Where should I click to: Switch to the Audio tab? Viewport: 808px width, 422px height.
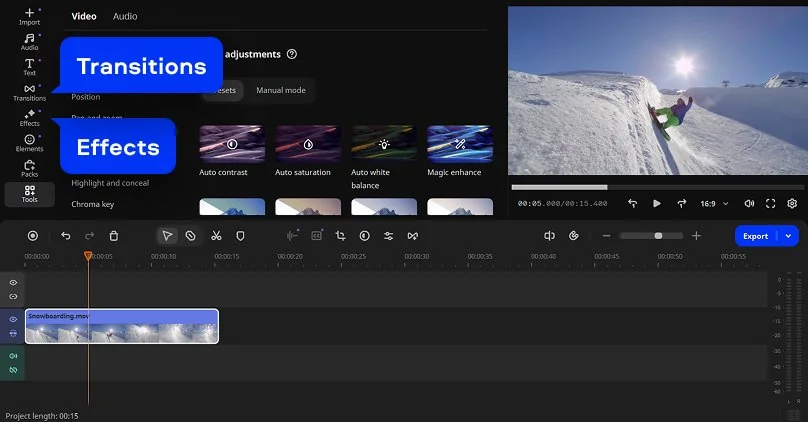(125, 16)
